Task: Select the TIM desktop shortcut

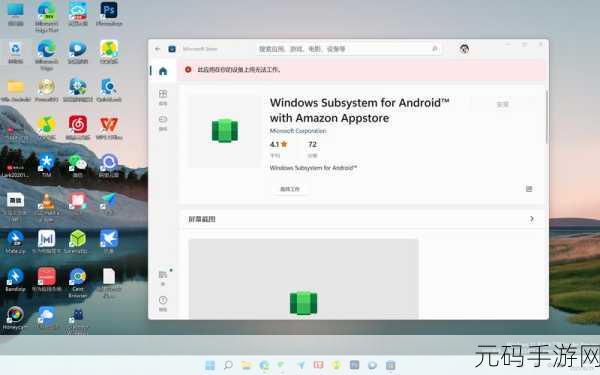Action: coord(46,165)
